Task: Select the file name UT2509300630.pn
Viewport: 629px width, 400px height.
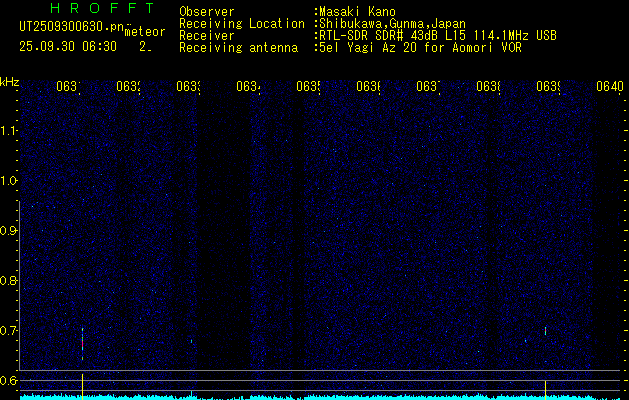Action: click(x=72, y=26)
